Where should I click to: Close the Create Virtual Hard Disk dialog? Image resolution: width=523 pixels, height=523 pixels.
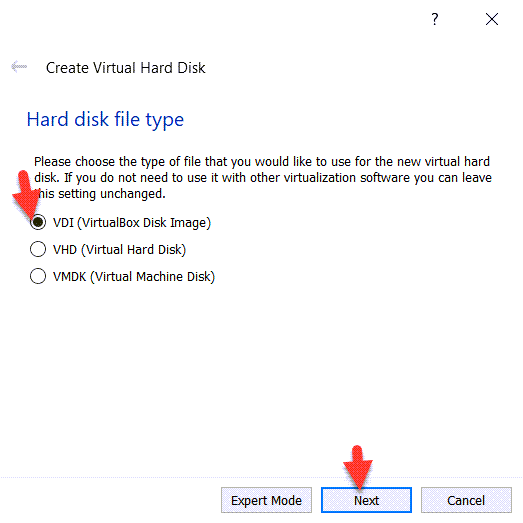[x=492, y=19]
